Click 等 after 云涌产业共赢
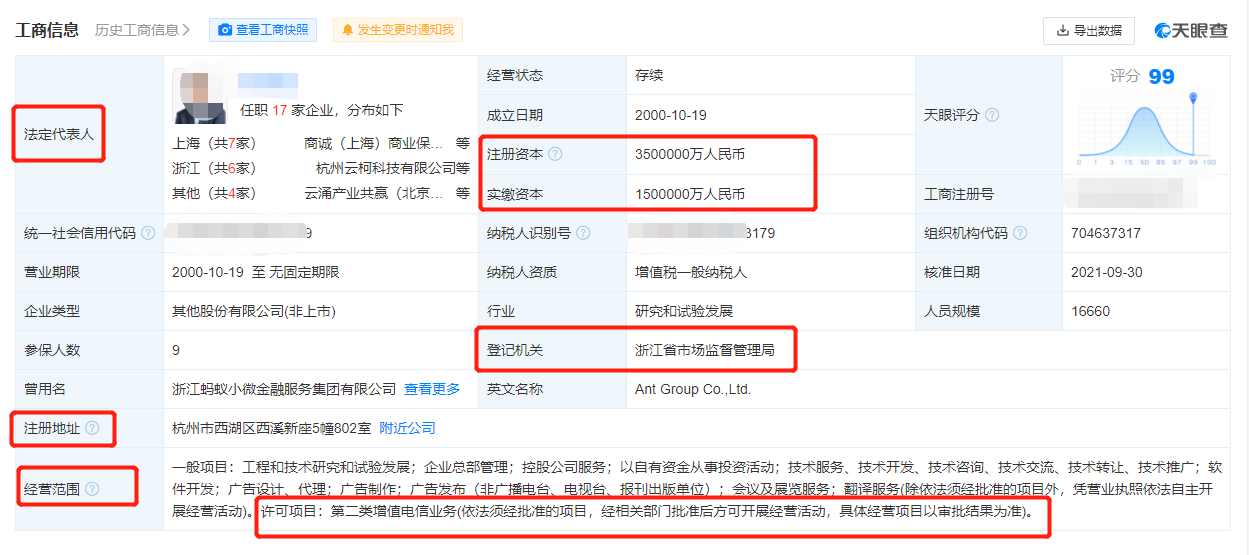This screenshot has height=555, width=1249. [463, 193]
